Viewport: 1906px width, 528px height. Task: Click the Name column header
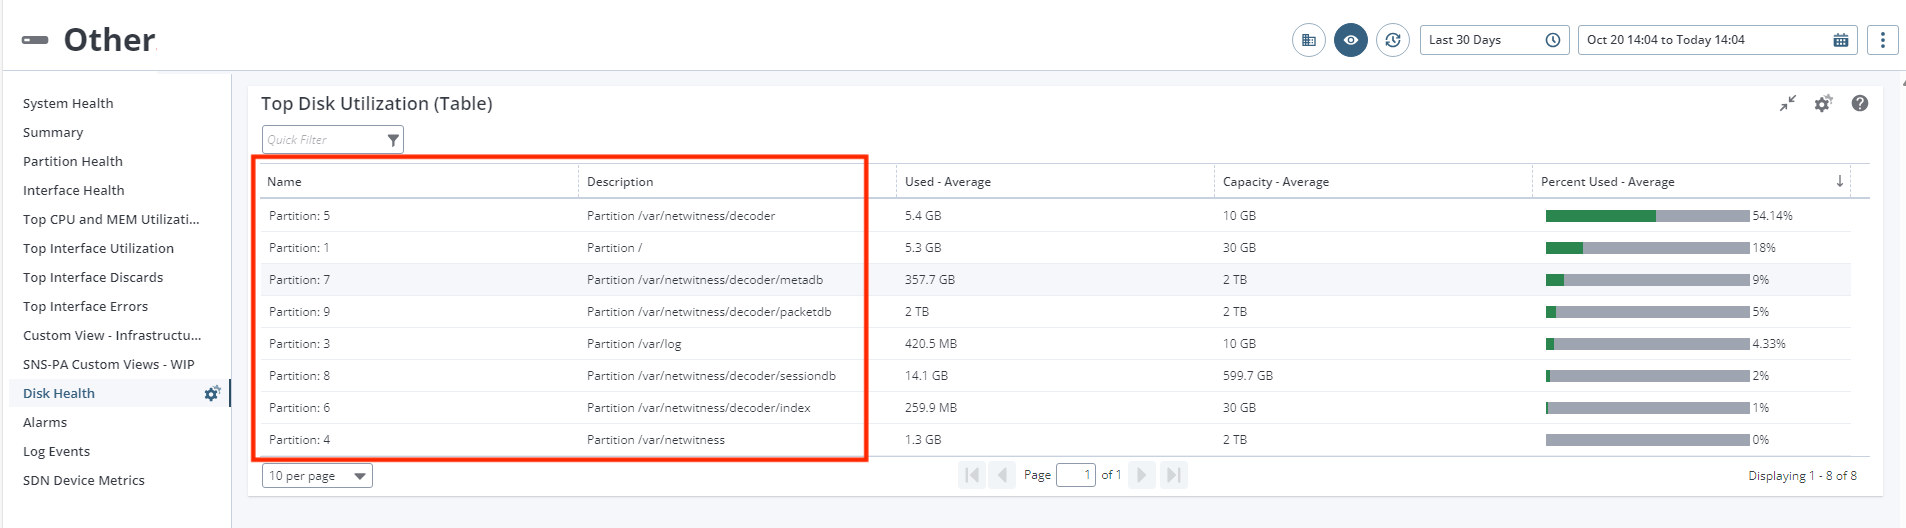tap(285, 181)
